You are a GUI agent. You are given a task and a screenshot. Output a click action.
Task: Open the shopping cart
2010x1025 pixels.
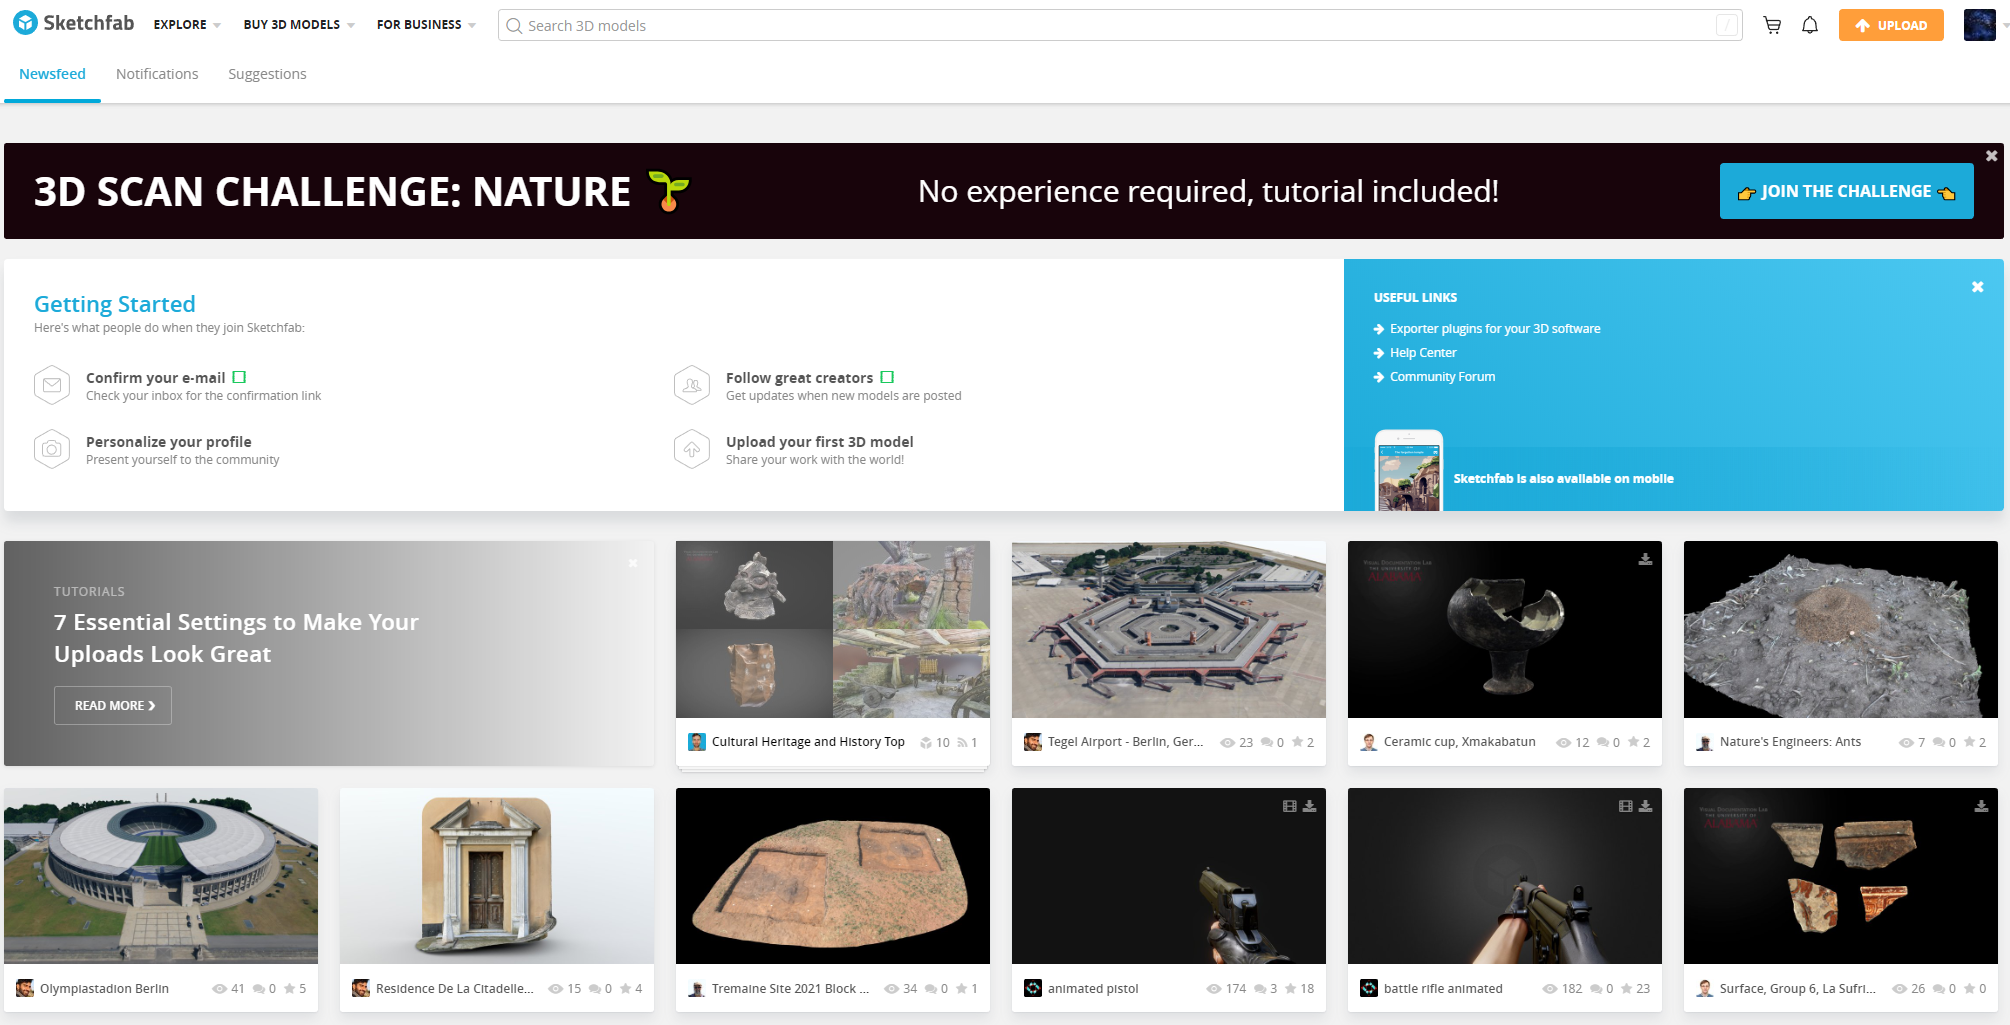click(1772, 25)
